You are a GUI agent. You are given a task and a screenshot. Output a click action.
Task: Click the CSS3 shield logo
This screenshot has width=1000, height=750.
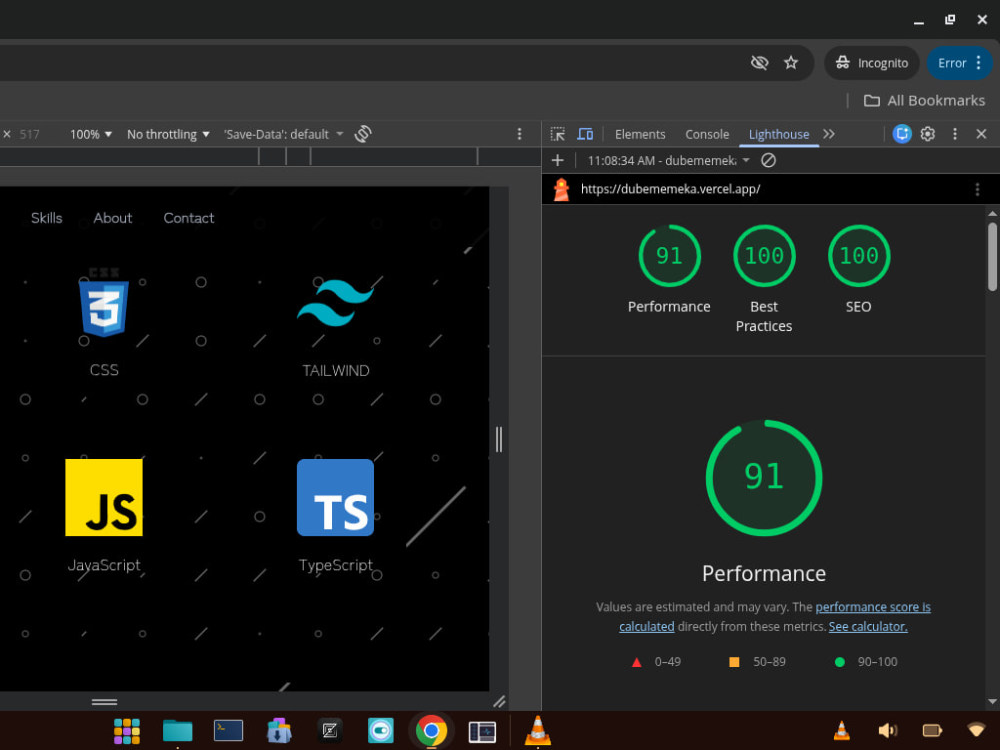pyautogui.click(x=104, y=302)
